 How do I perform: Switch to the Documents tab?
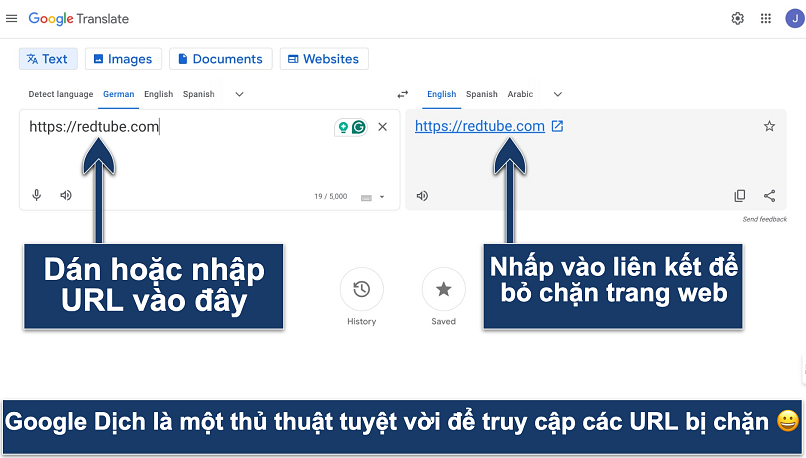(221, 59)
